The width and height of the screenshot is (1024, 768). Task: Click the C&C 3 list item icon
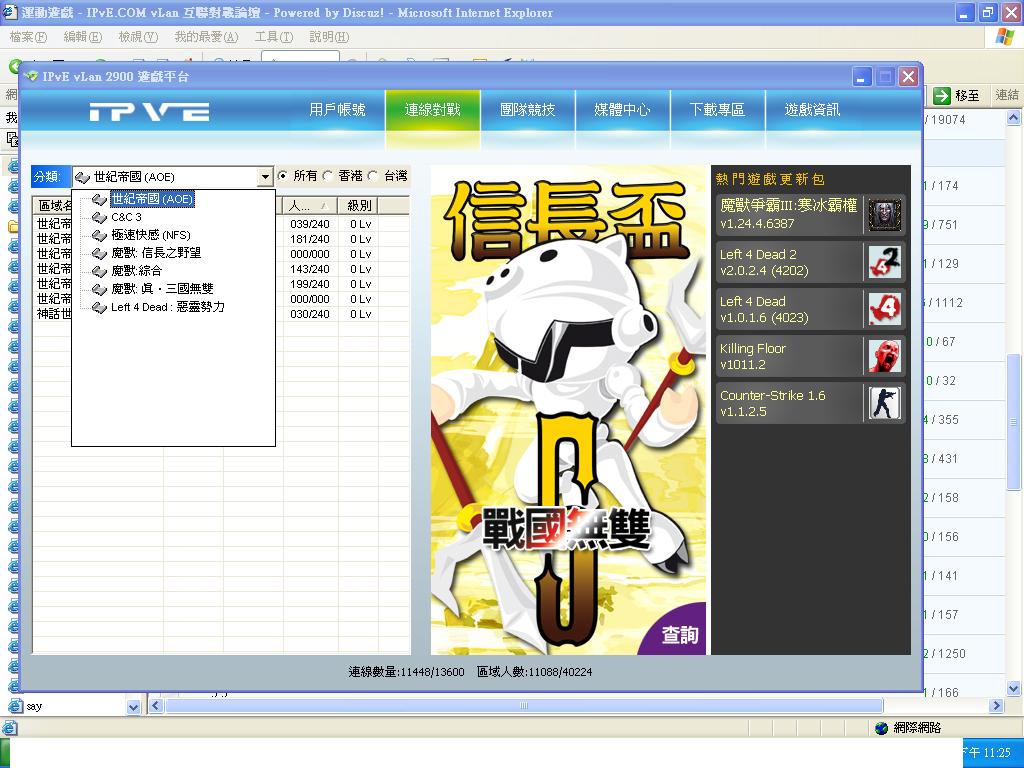99,217
